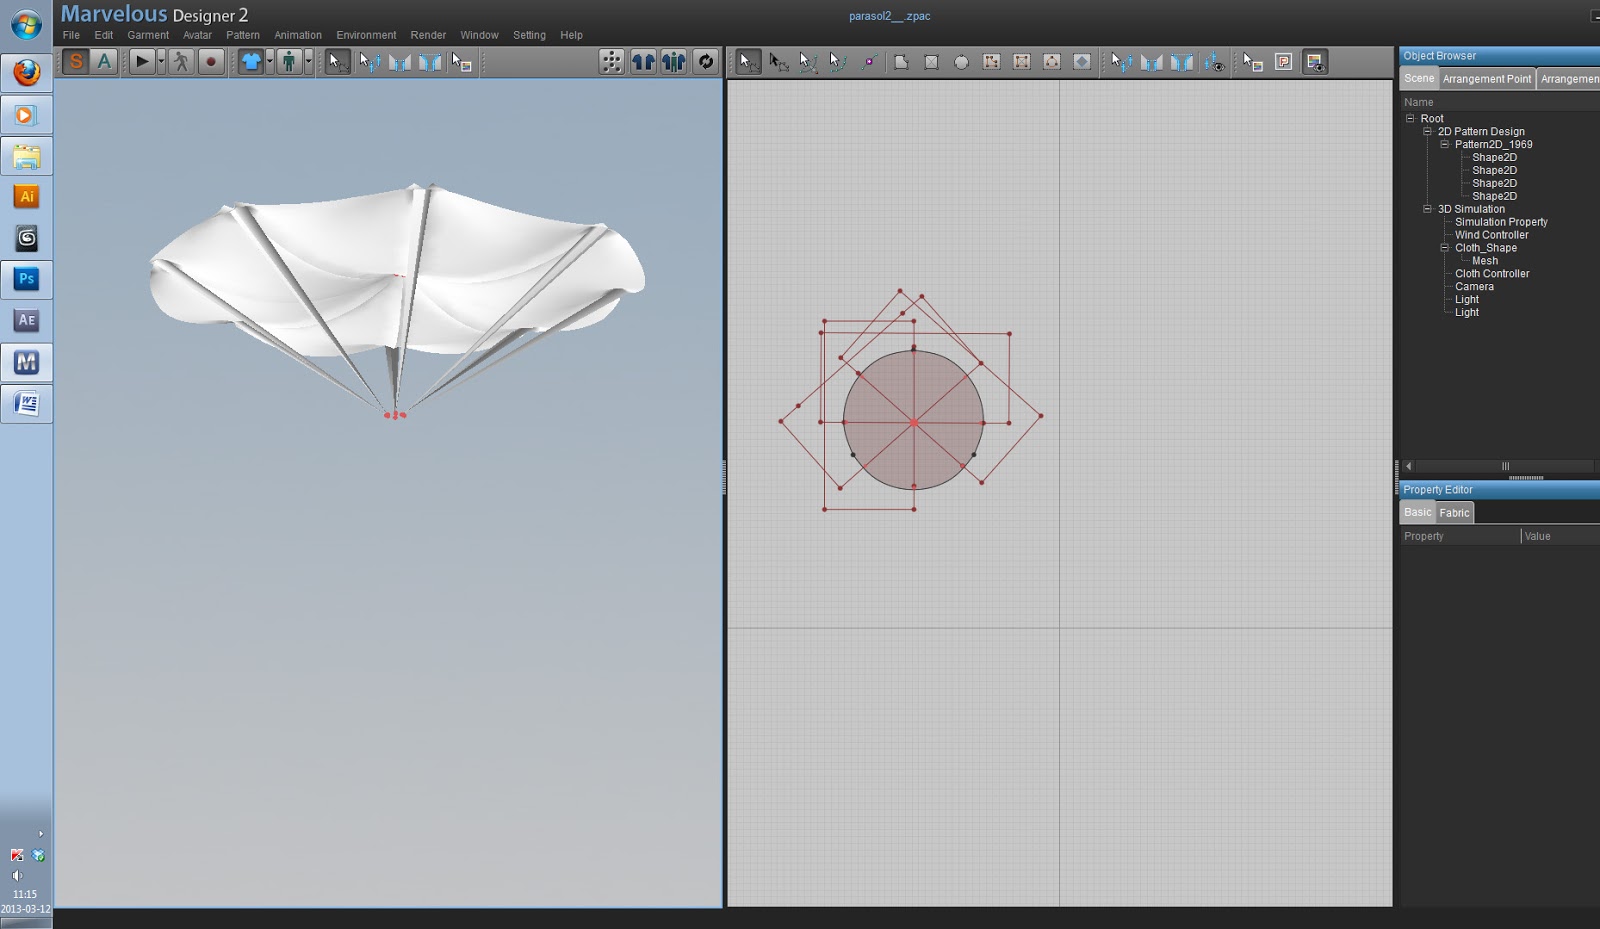Viewport: 1600px width, 929px height.
Task: Select the Edit Pattern tool in 2D toolbar
Action: pyautogui.click(x=778, y=62)
